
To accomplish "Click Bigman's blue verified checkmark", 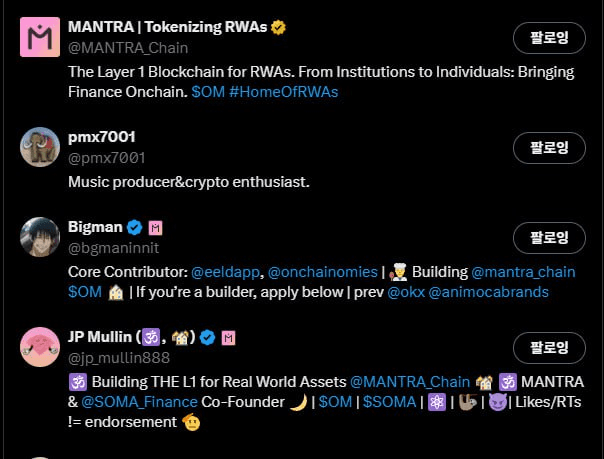I will [x=133, y=227].
